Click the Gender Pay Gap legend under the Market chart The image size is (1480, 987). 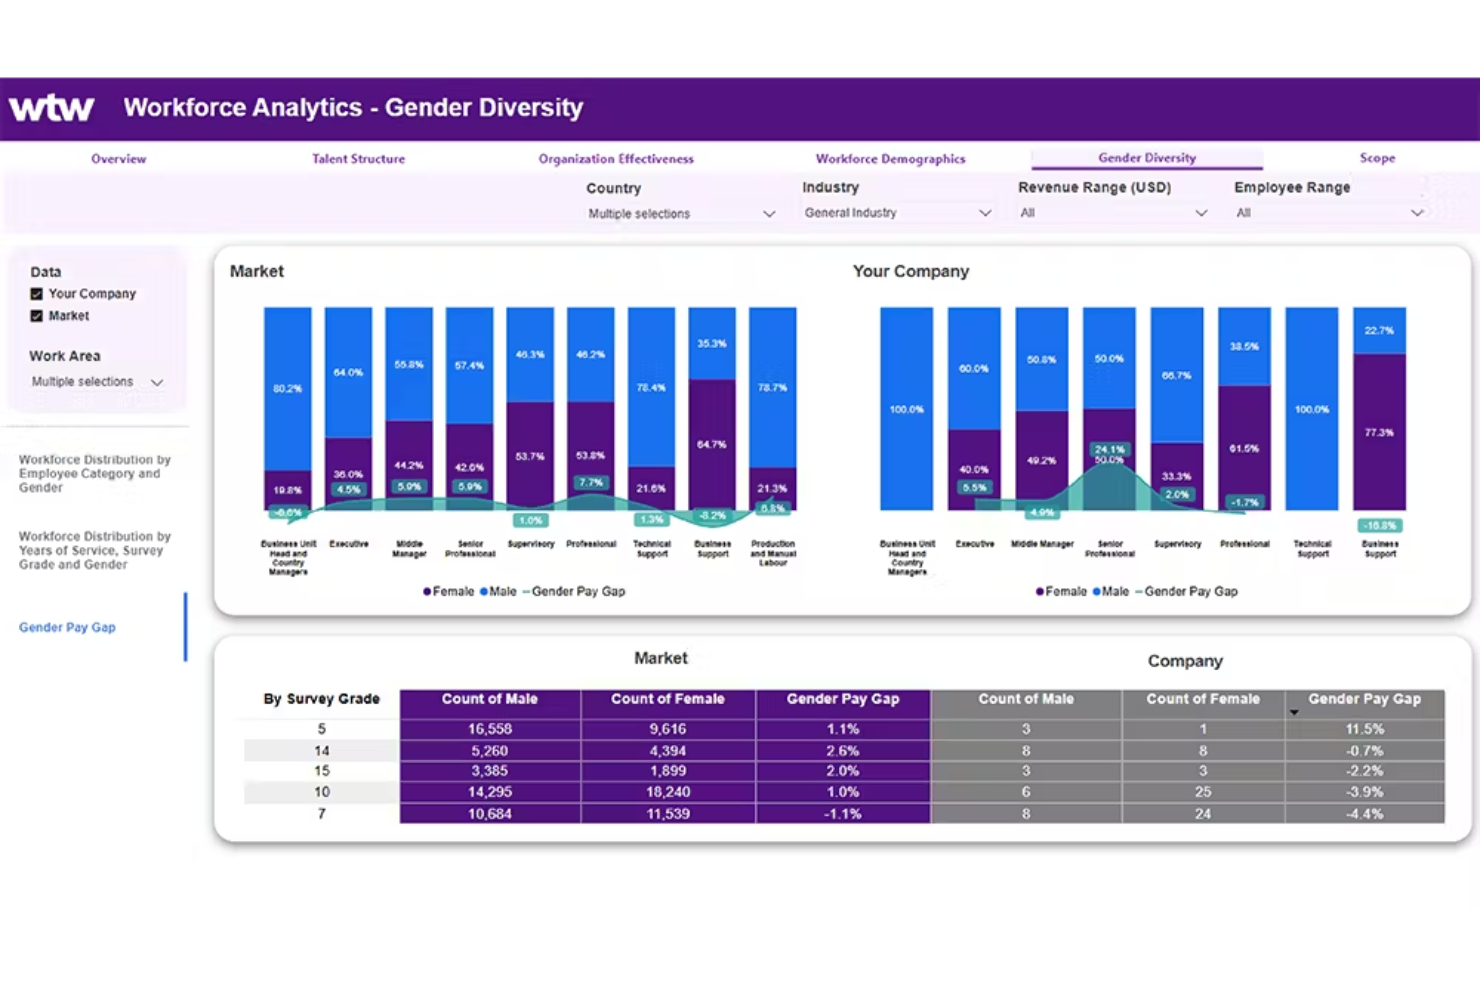[577, 591]
